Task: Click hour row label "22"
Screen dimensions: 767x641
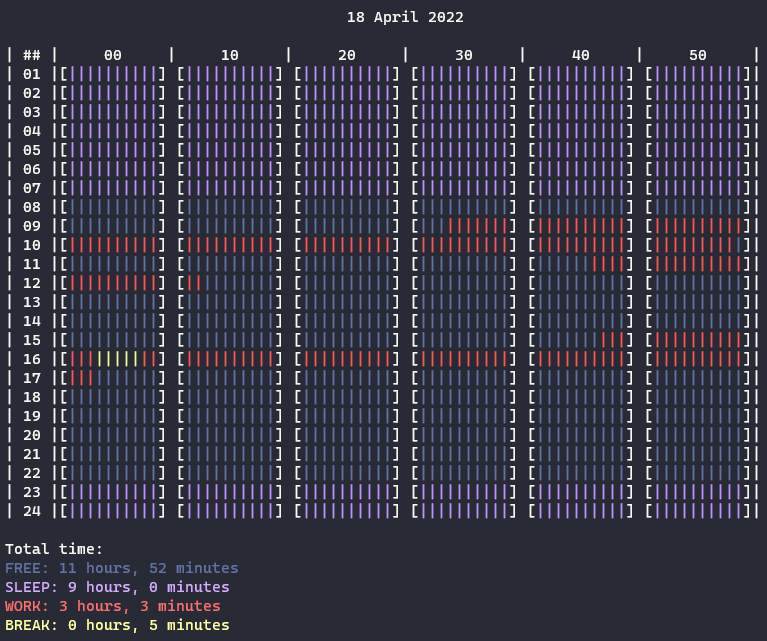Action: [x=32, y=473]
